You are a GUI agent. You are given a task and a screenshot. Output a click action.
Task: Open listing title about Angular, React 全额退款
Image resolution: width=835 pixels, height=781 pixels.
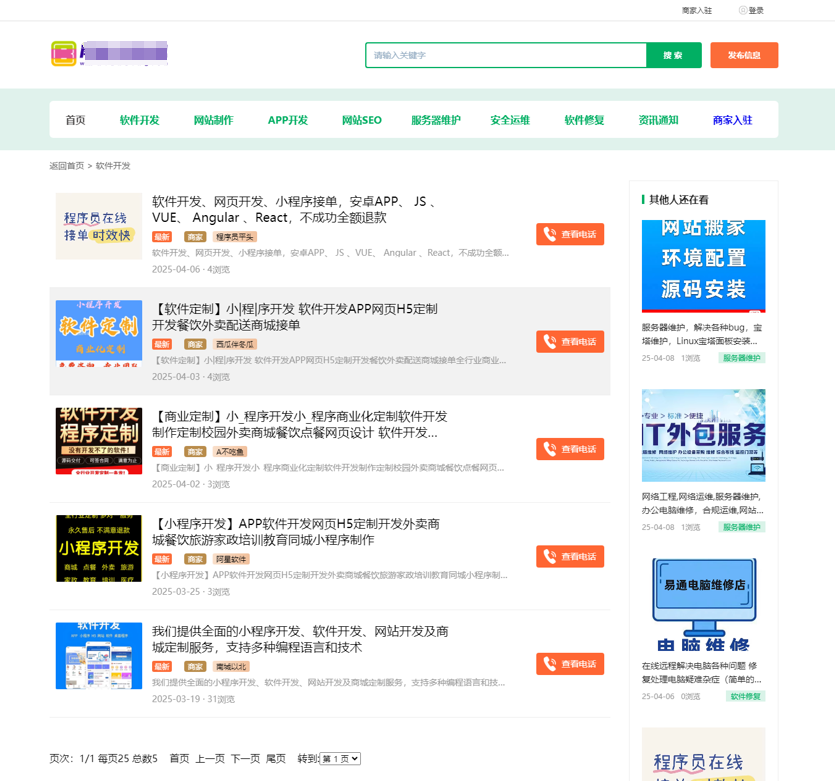click(x=294, y=210)
